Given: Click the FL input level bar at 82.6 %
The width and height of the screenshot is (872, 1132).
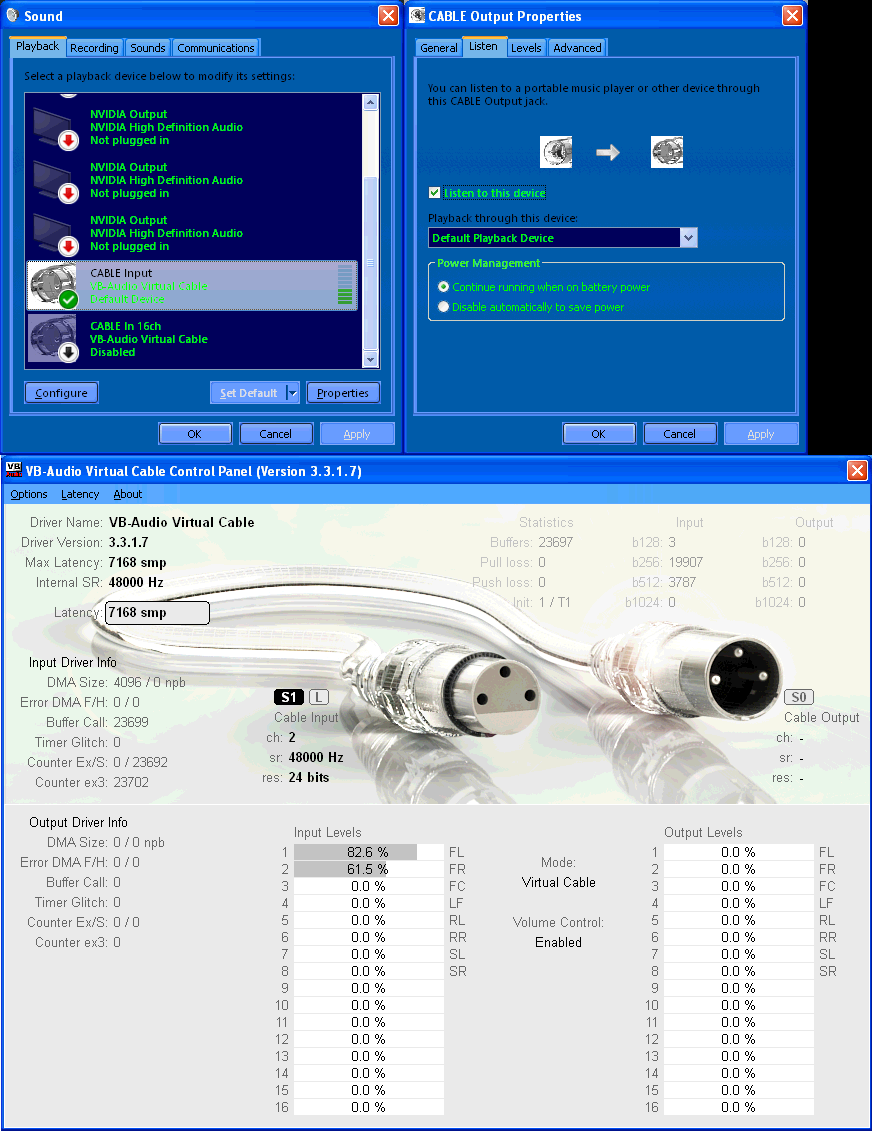Looking at the screenshot, I should 369,852.
